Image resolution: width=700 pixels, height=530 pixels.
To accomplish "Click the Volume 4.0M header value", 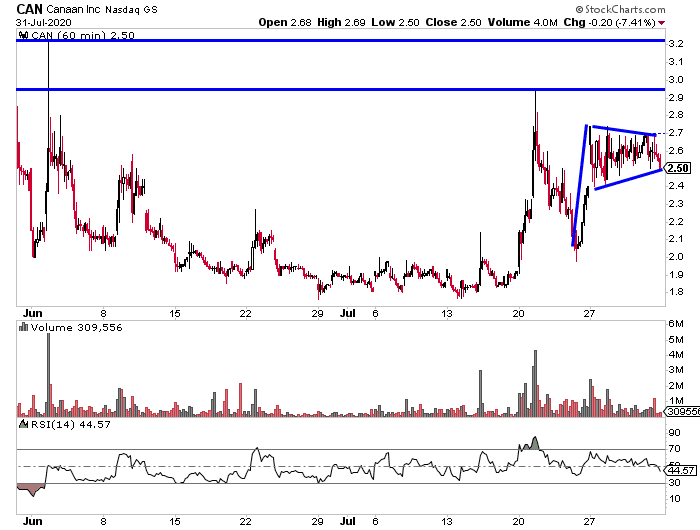I will coord(522,22).
